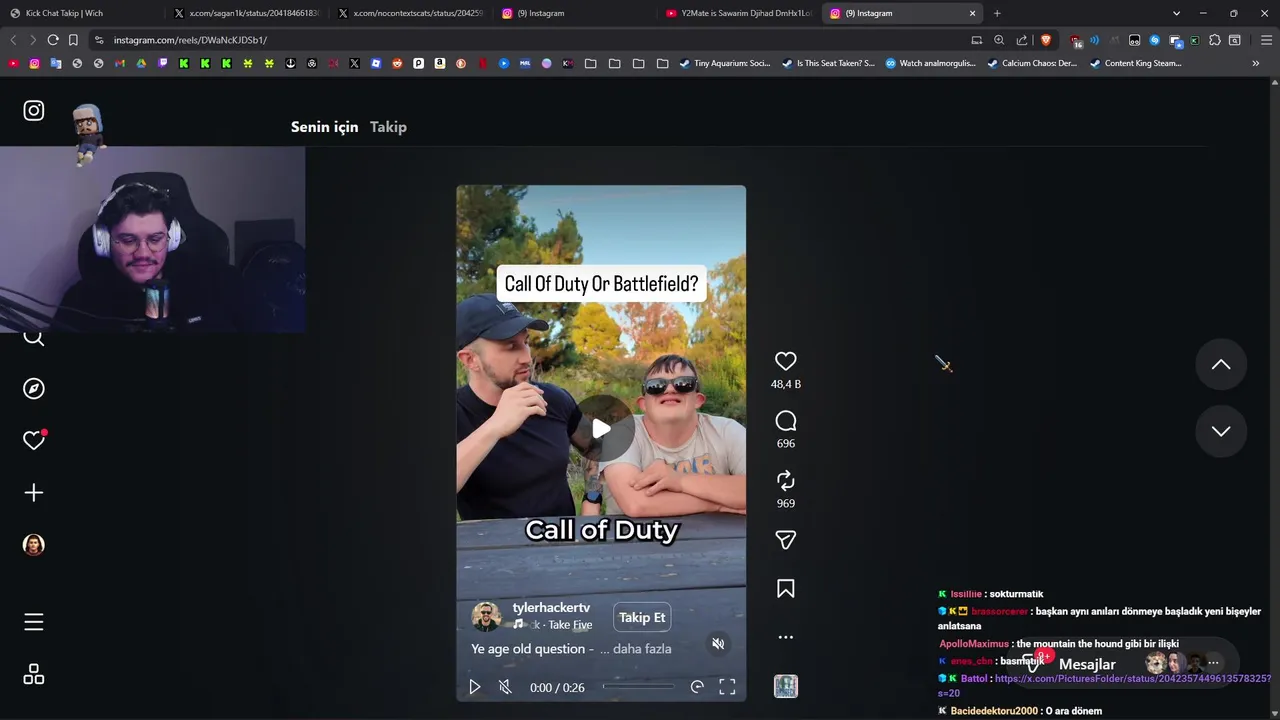The height and width of the screenshot is (720, 1280).
Task: Switch to the Y2Mate browser tab
Action: (740, 13)
